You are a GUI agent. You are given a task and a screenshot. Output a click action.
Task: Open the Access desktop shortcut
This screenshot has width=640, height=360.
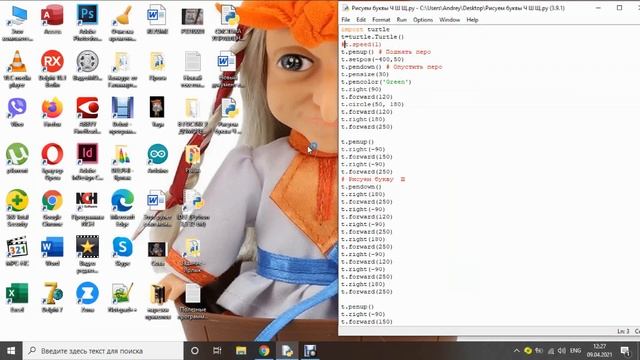pyautogui.click(x=52, y=20)
